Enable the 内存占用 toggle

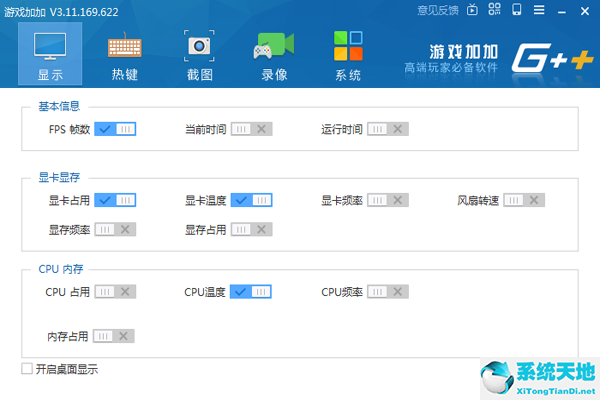coord(114,336)
